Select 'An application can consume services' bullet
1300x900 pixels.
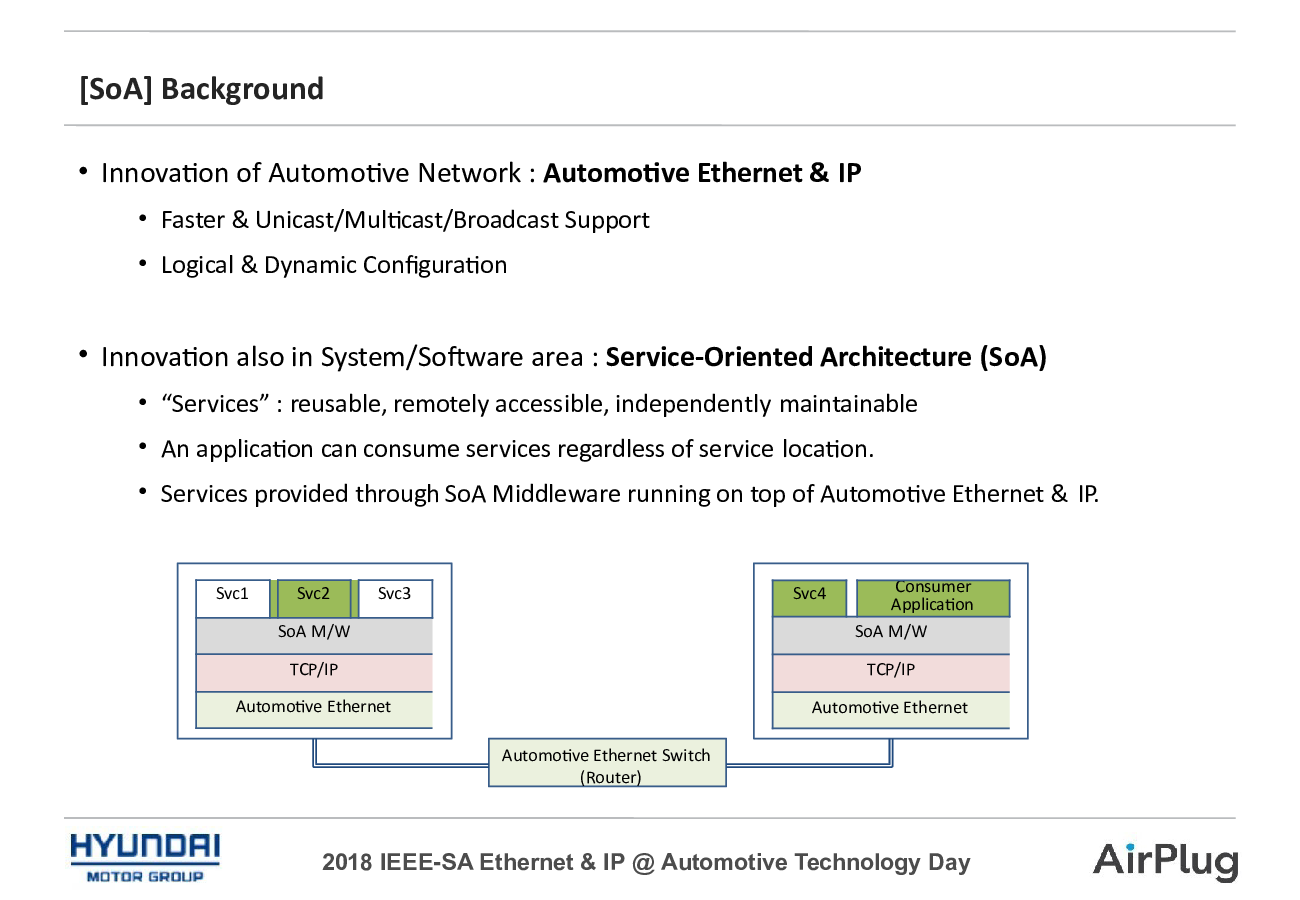(517, 449)
